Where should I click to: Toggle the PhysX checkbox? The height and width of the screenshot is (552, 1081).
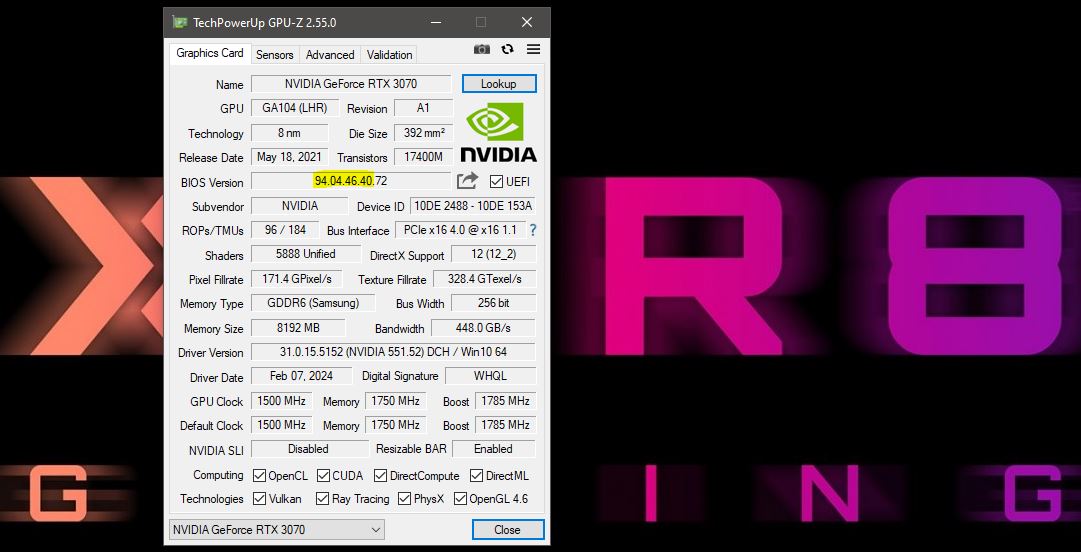pos(404,498)
